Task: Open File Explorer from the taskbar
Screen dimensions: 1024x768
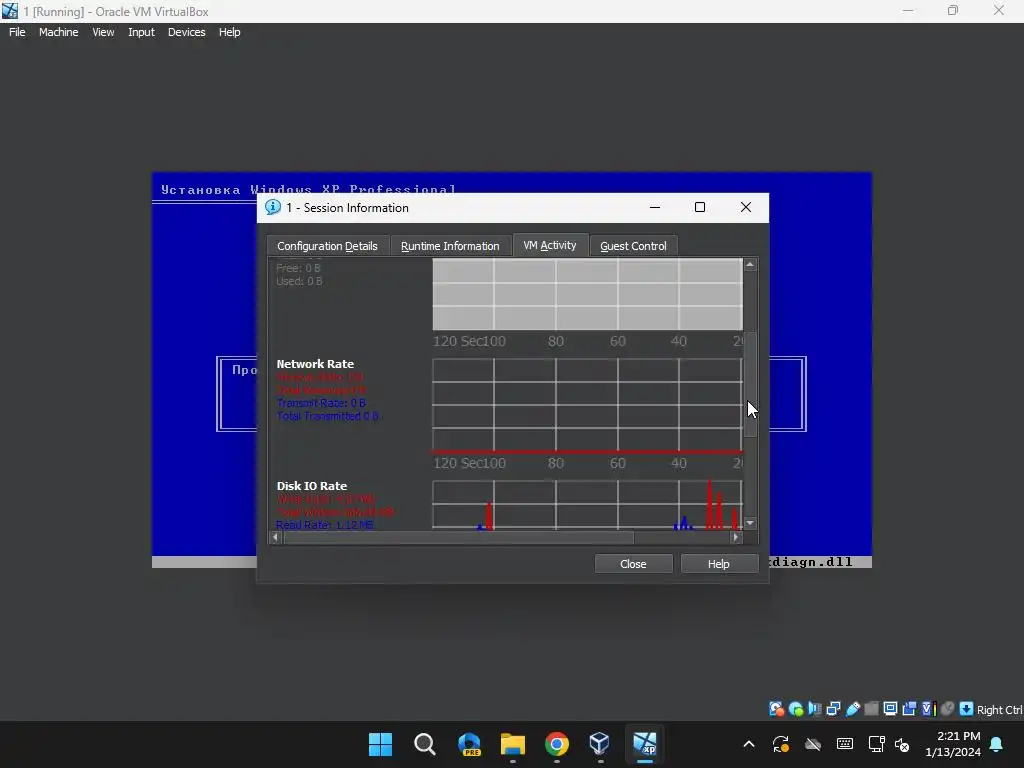Action: click(x=513, y=744)
